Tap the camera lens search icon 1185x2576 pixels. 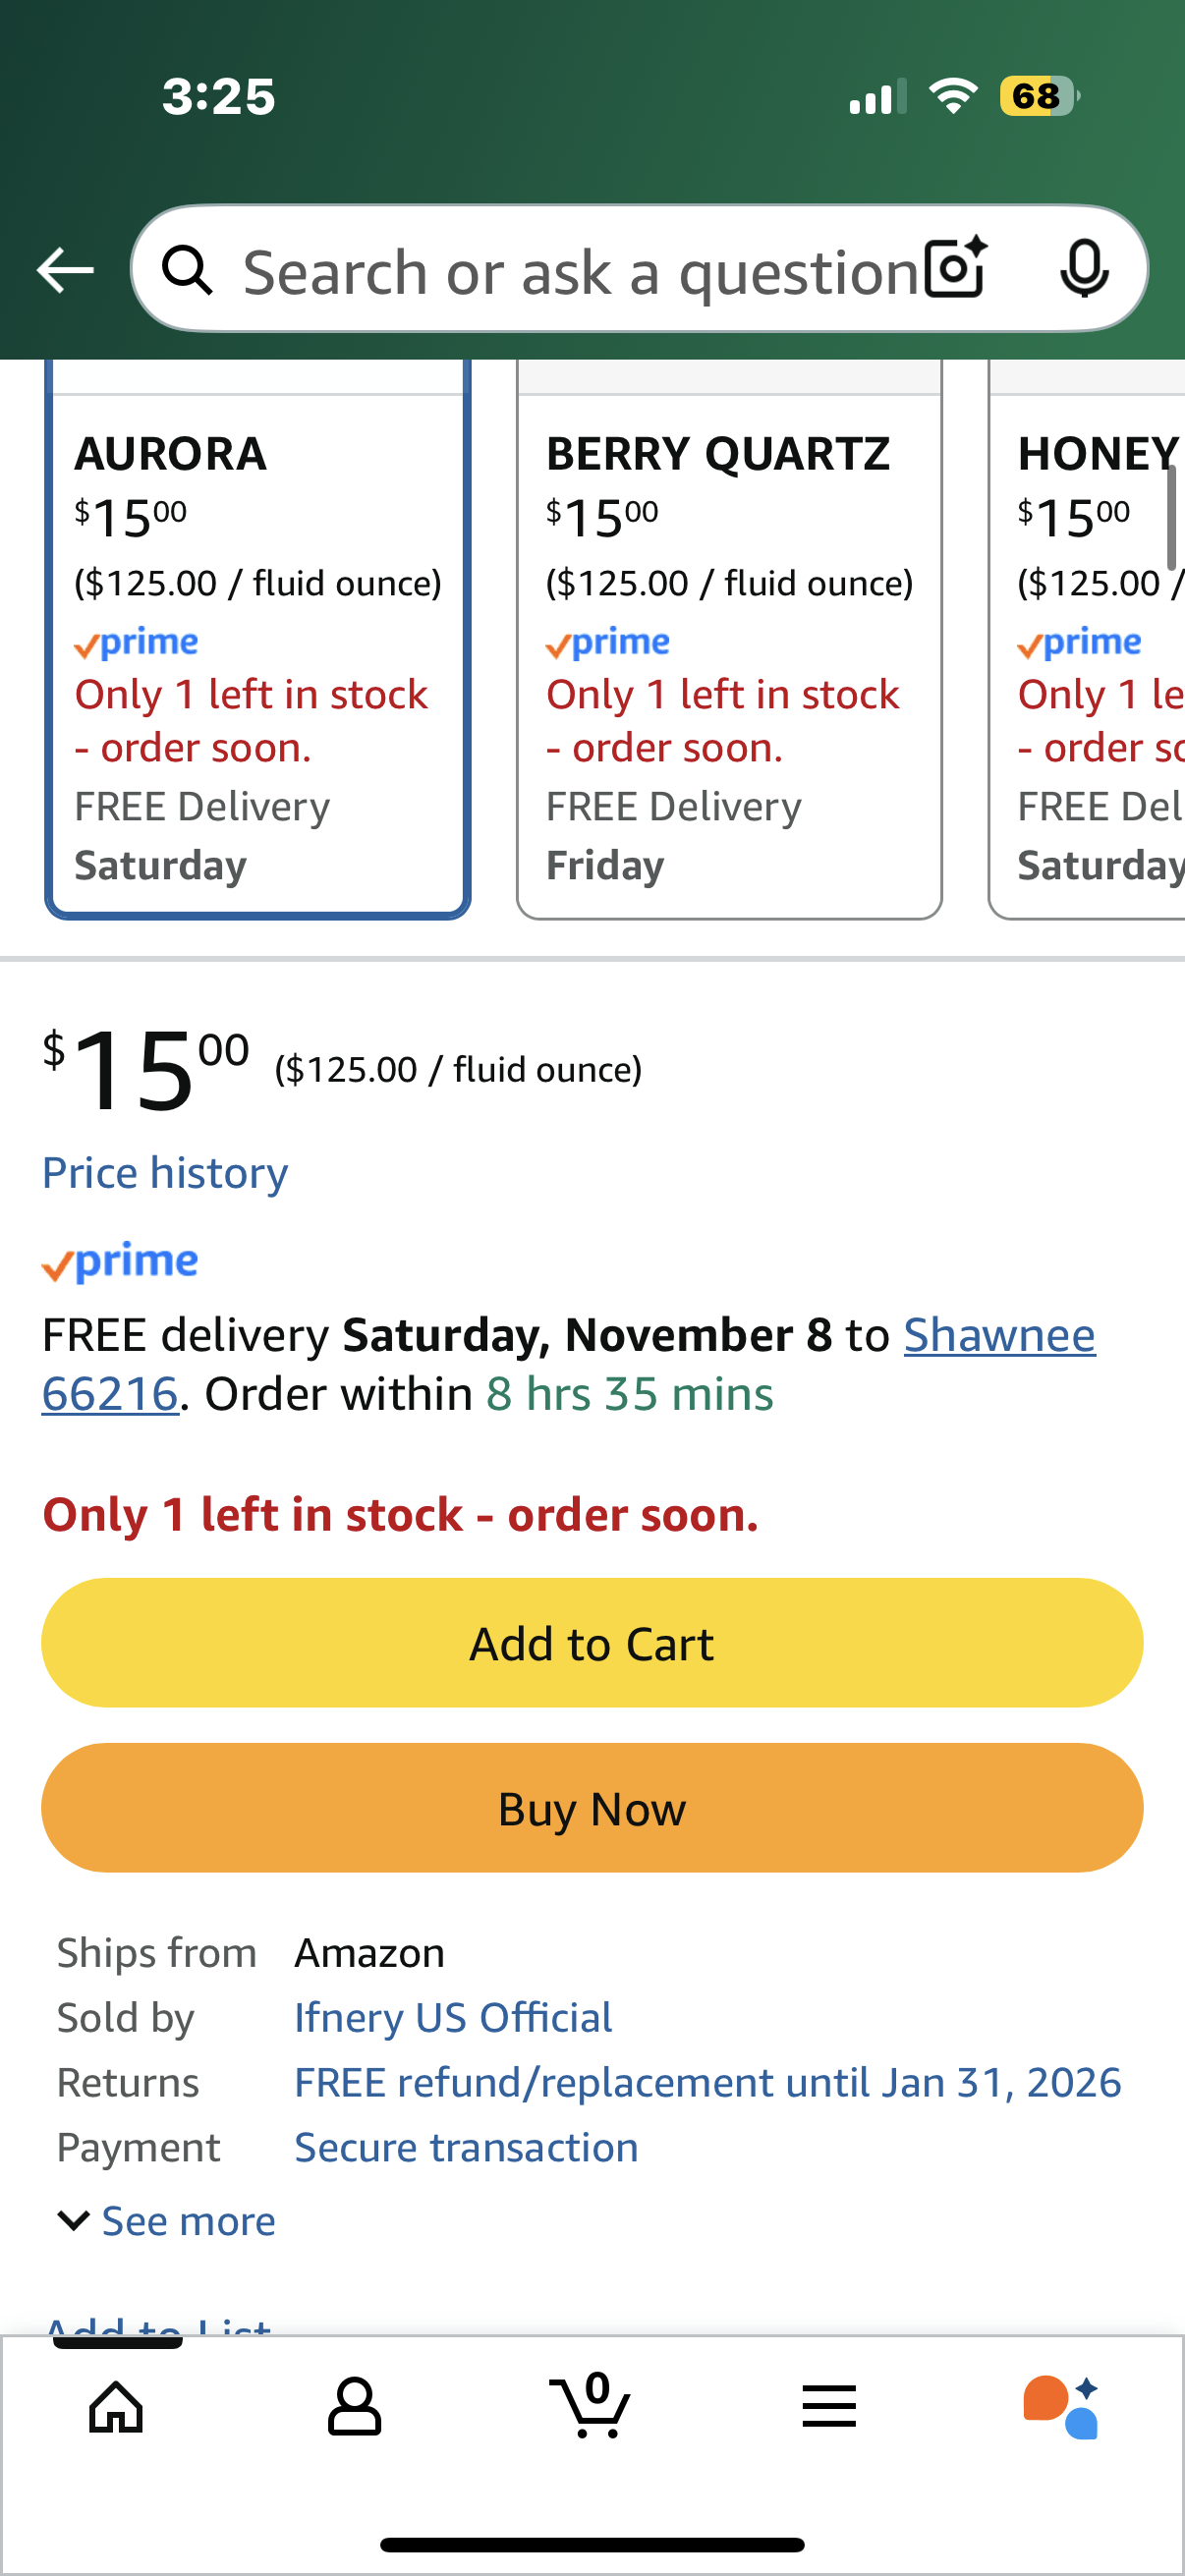[955, 268]
